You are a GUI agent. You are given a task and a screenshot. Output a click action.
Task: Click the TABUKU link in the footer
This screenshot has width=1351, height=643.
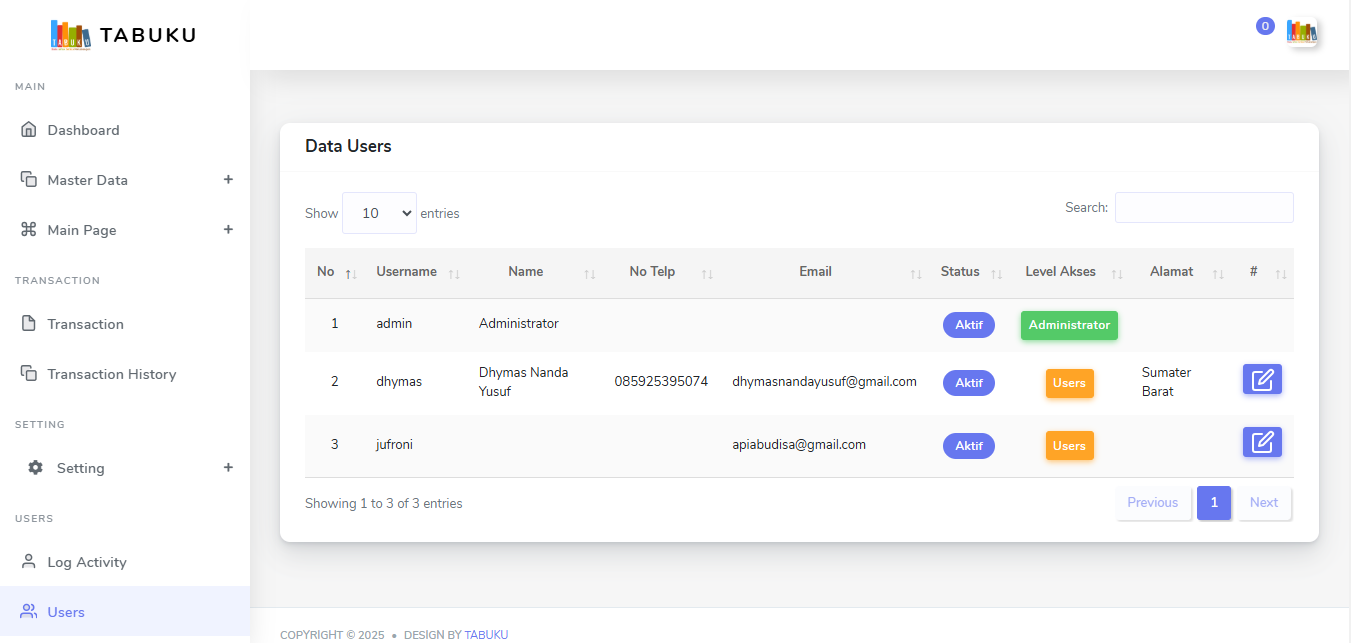486,635
